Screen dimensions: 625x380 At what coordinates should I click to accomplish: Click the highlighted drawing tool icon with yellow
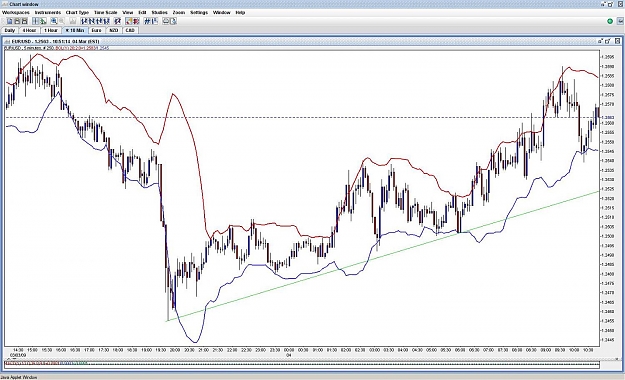pyautogui.click(x=129, y=21)
